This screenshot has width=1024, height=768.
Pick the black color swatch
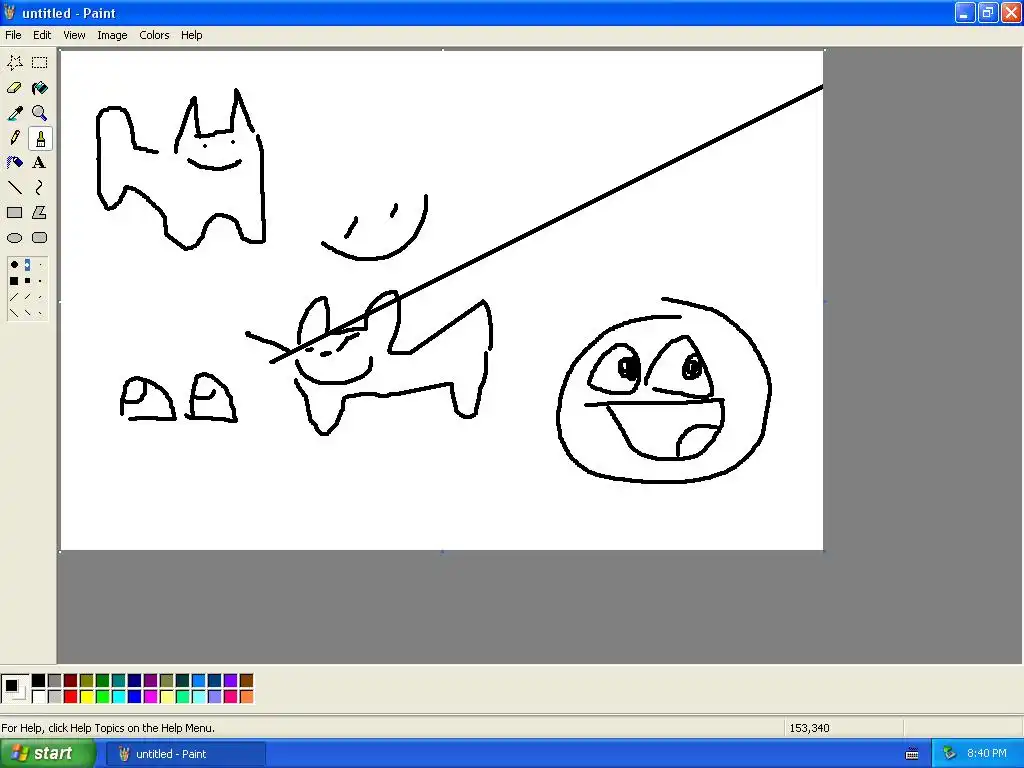pos(39,681)
